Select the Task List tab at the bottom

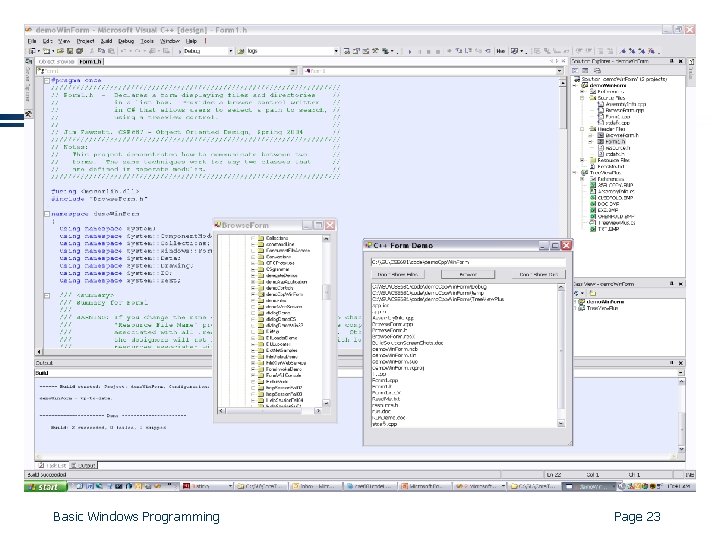[53, 465]
